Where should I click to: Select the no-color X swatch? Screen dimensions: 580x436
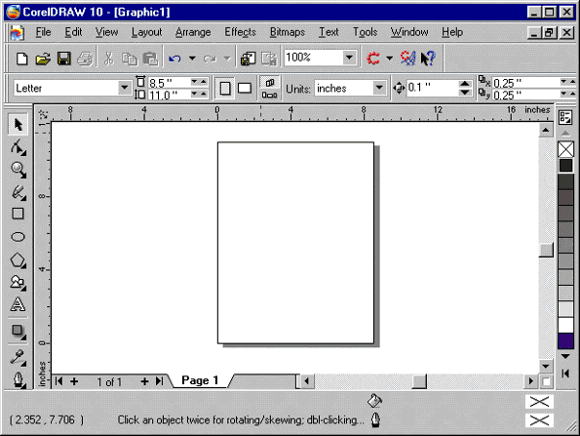pos(566,149)
